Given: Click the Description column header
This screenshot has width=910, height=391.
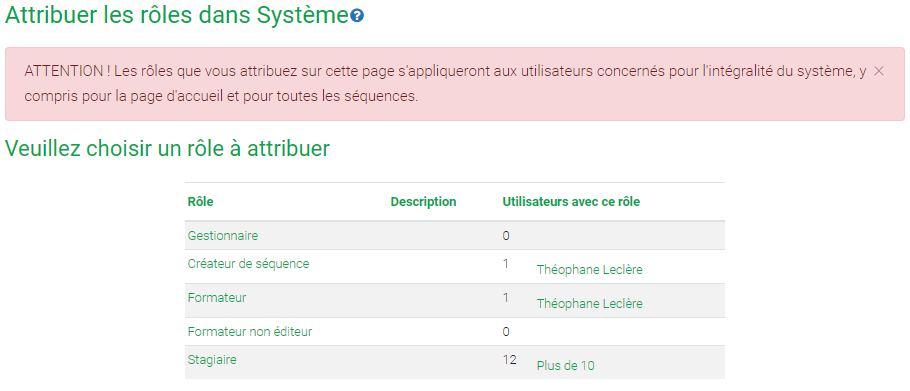Looking at the screenshot, I should click(x=424, y=202).
